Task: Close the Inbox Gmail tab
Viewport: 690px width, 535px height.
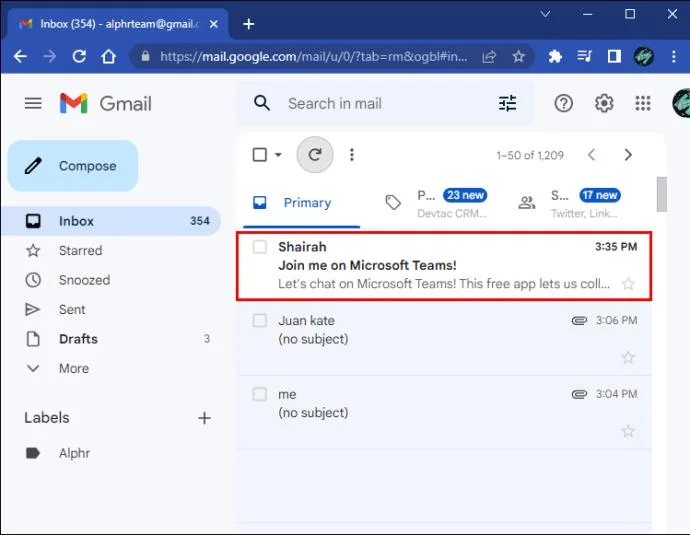Action: (x=214, y=24)
